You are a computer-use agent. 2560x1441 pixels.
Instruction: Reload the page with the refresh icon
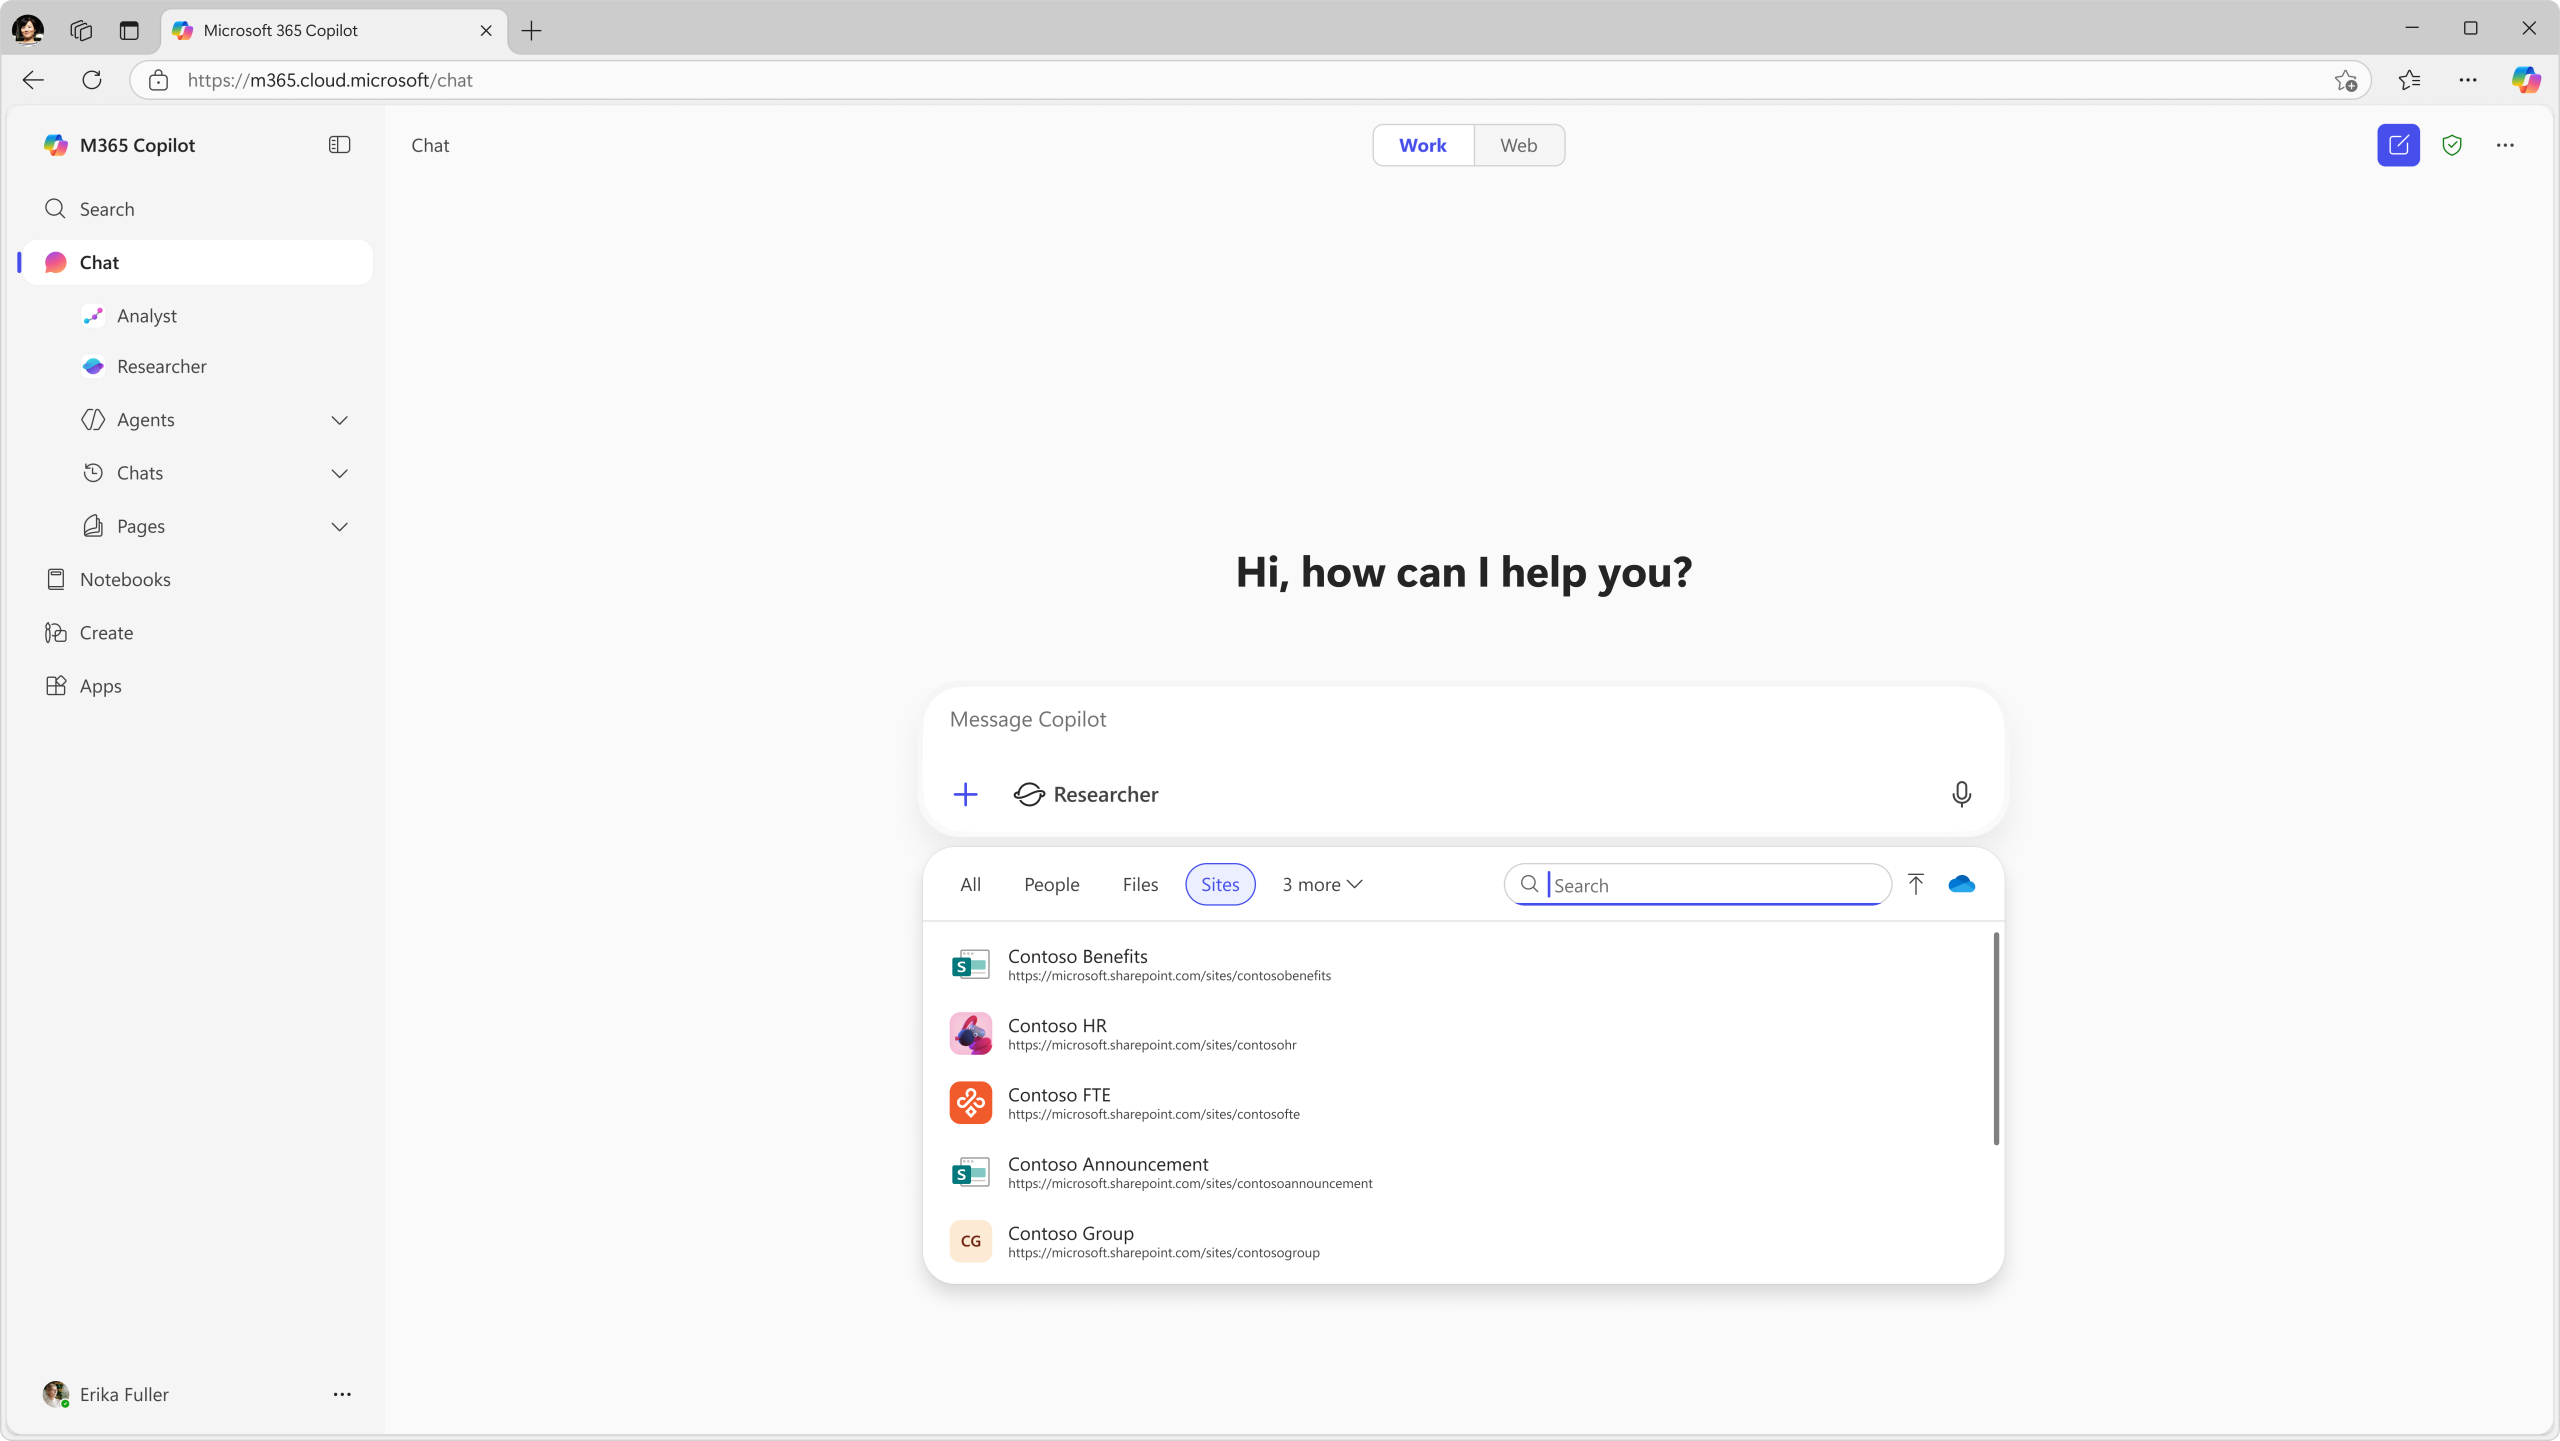click(92, 80)
